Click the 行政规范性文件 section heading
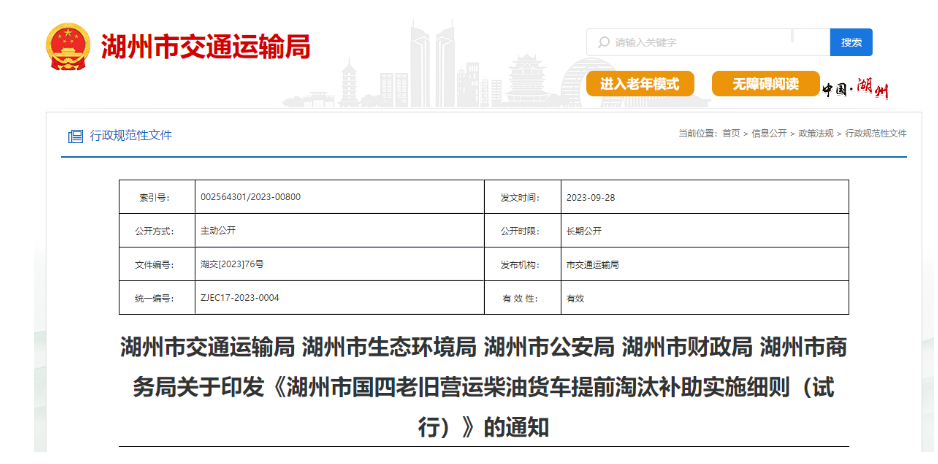Image resolution: width=938 pixels, height=464 pixels. (131, 135)
